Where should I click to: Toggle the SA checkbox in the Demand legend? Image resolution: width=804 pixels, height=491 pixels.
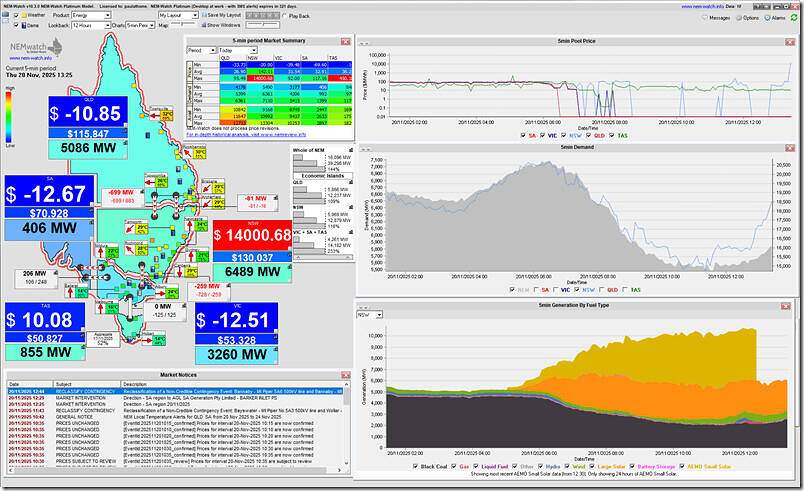tap(536, 290)
